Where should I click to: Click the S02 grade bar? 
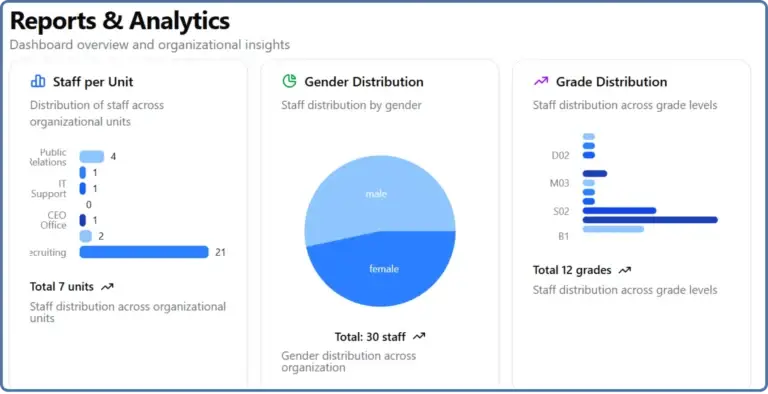pyautogui.click(x=619, y=211)
